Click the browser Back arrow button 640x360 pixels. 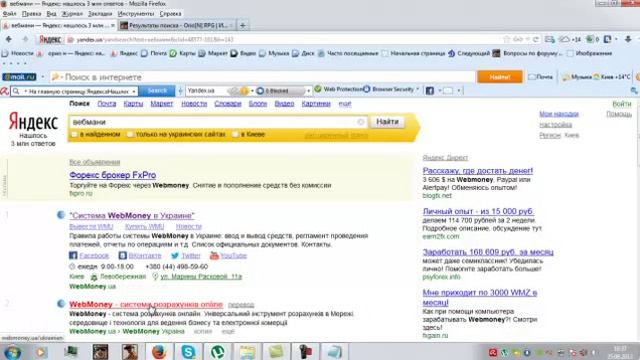(x=9, y=40)
